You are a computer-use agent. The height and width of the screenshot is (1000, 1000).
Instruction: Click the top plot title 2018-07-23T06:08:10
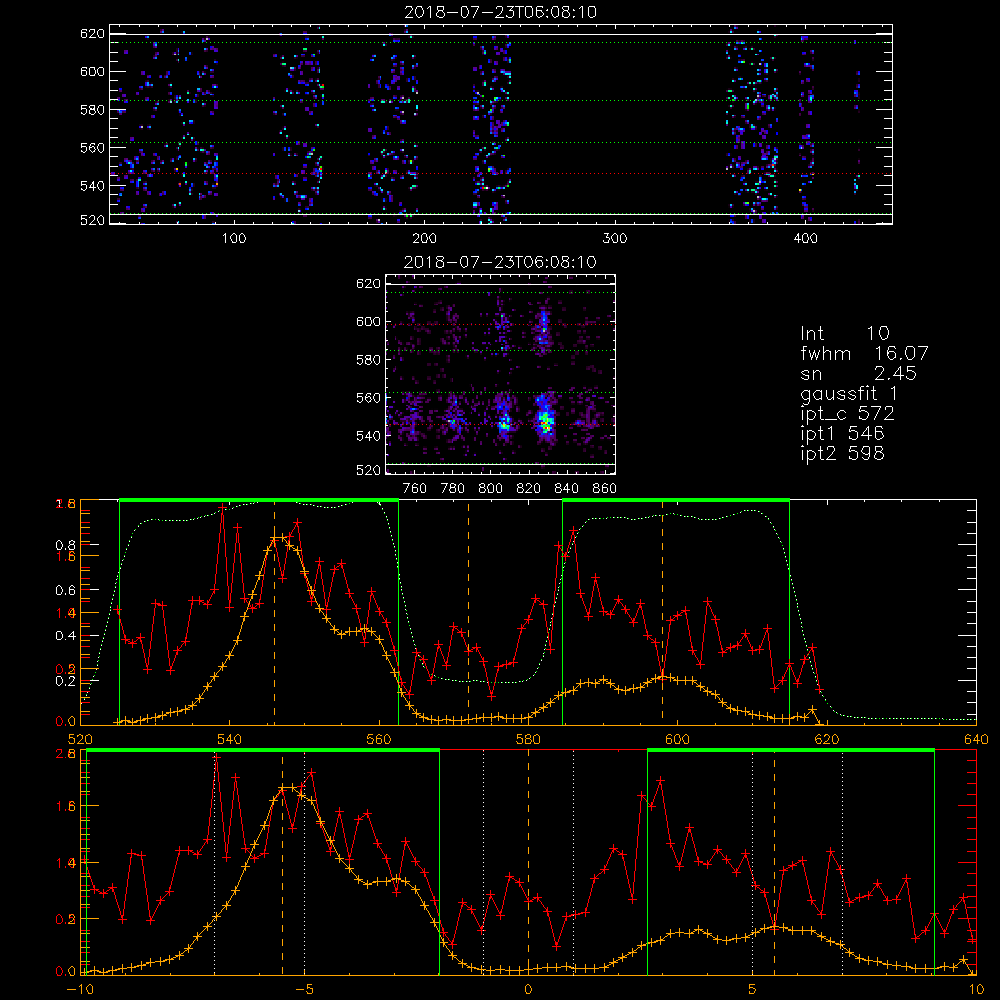(x=501, y=12)
